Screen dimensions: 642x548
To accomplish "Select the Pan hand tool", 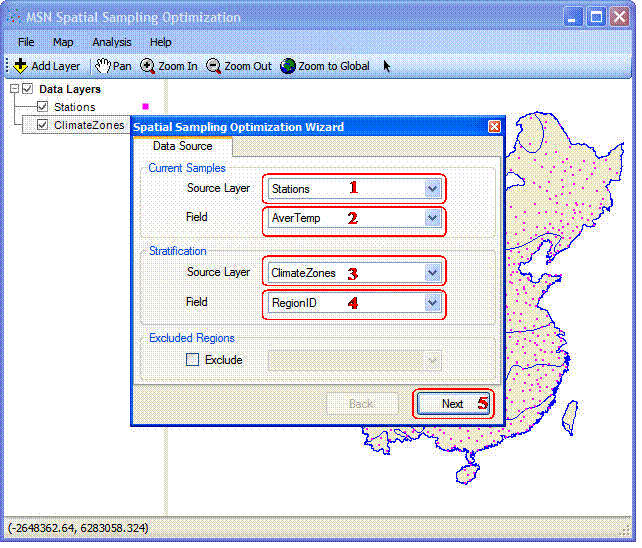I will (x=103, y=66).
